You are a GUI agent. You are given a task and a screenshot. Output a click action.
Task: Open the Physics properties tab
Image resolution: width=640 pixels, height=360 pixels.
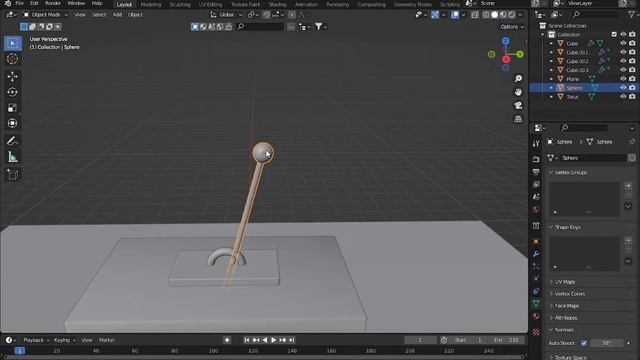pos(536,279)
